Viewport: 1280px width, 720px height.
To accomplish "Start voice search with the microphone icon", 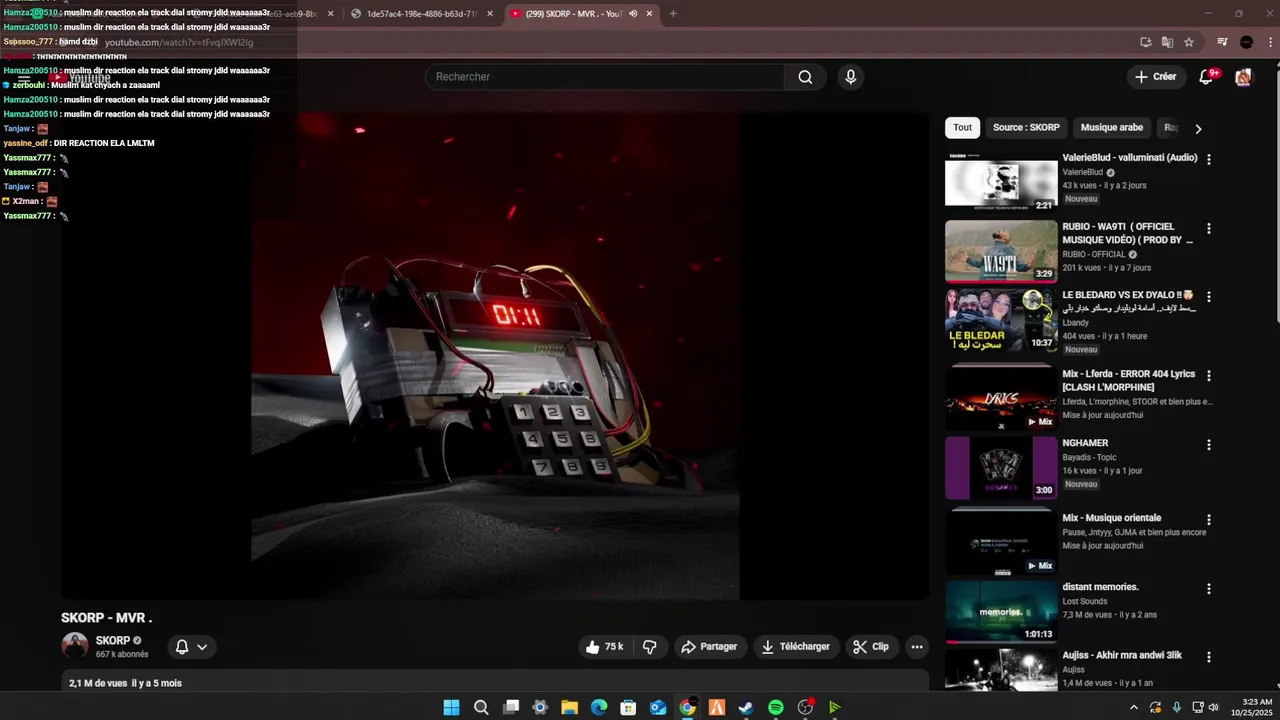I will click(850, 77).
